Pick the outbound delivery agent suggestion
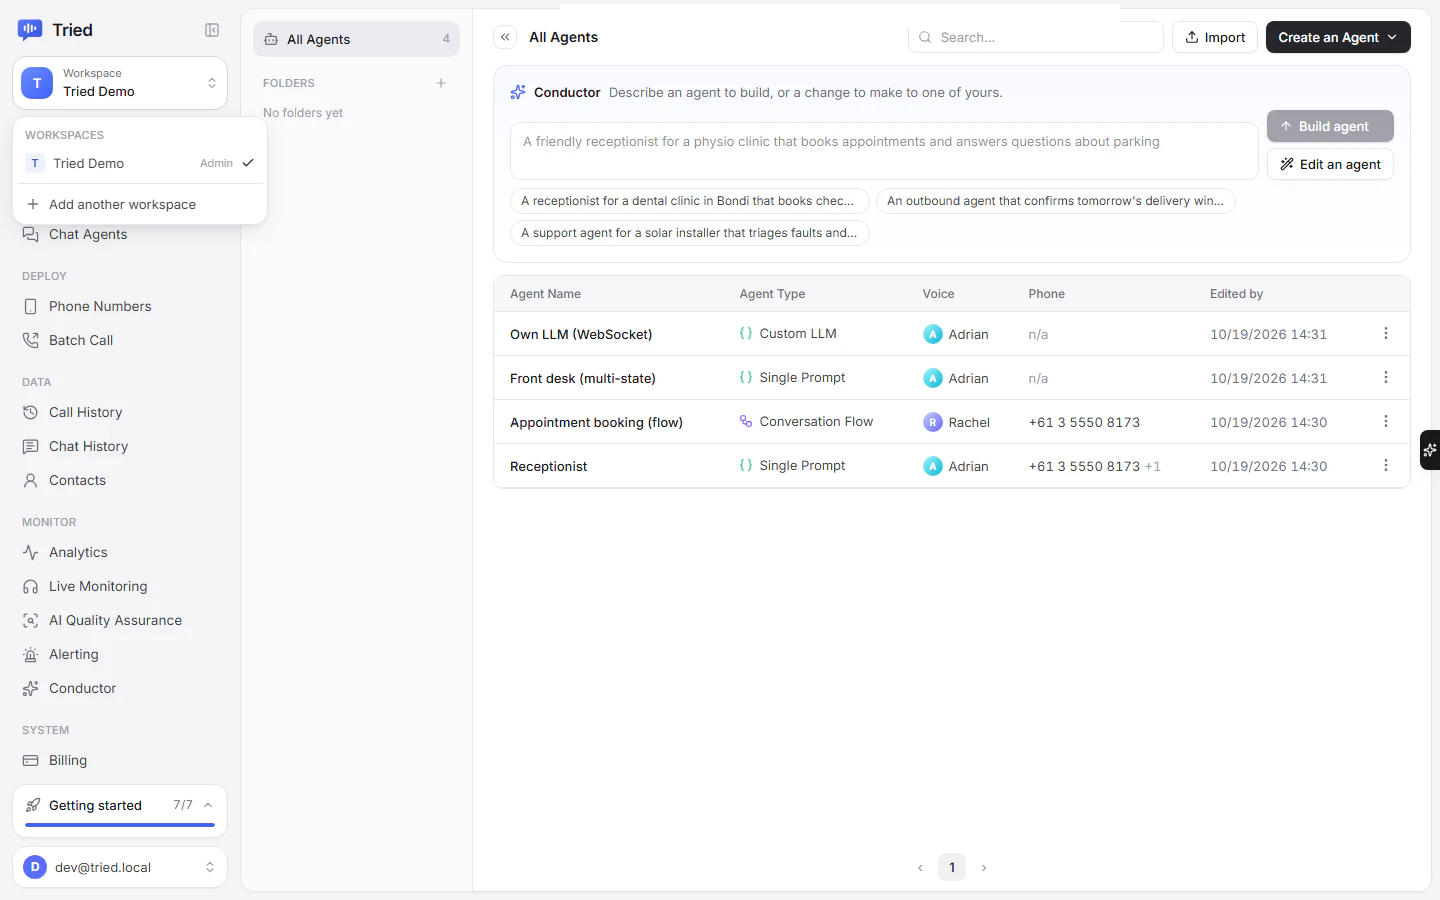The image size is (1440, 900). tap(1056, 201)
